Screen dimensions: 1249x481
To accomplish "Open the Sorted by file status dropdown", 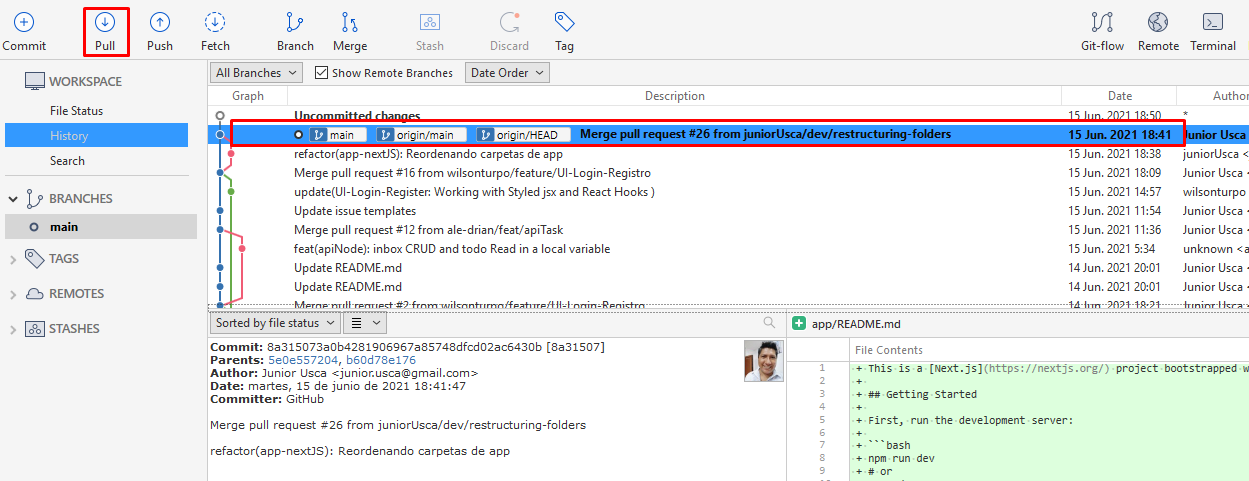I will coord(274,323).
